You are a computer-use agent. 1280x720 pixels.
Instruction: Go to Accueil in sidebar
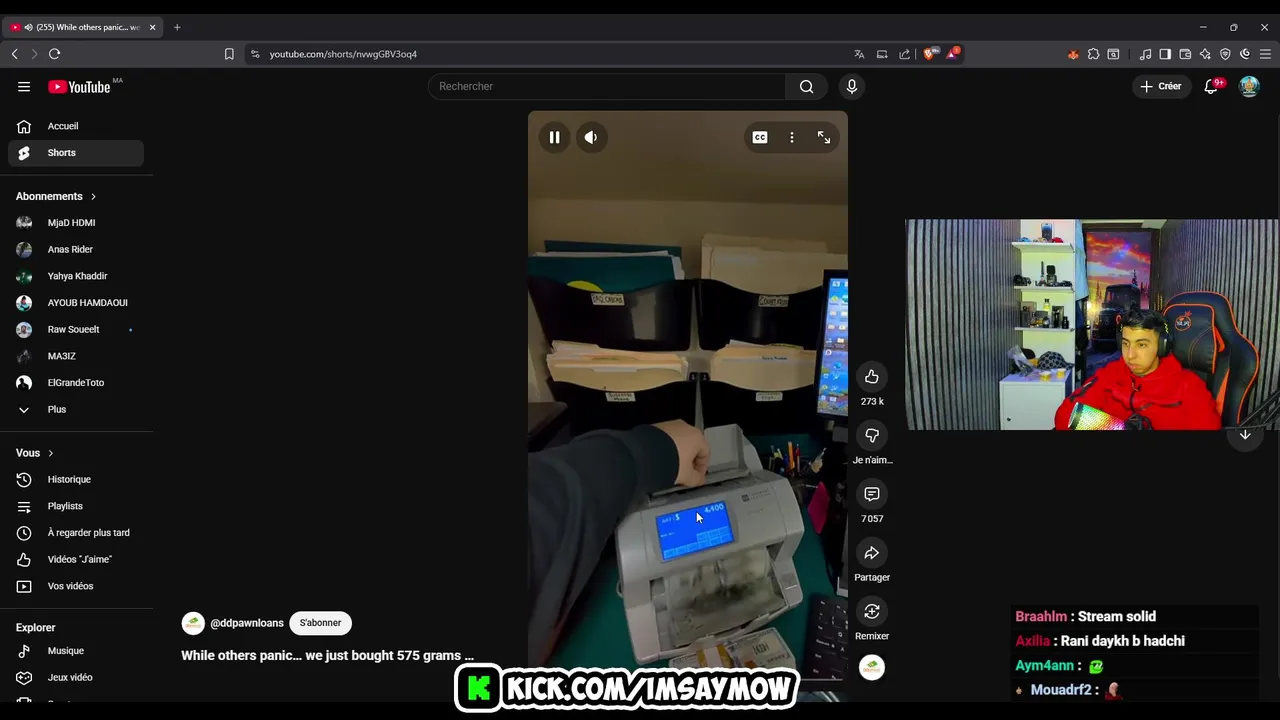76,126
